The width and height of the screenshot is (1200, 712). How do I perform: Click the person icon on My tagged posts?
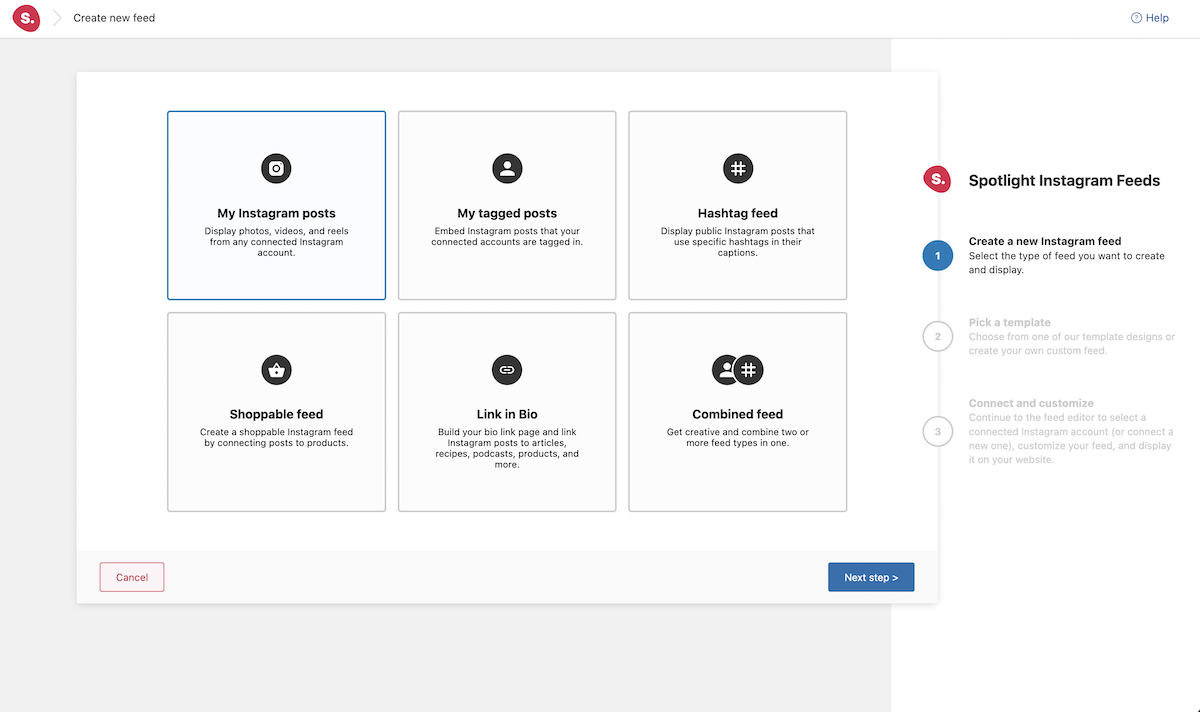[507, 168]
